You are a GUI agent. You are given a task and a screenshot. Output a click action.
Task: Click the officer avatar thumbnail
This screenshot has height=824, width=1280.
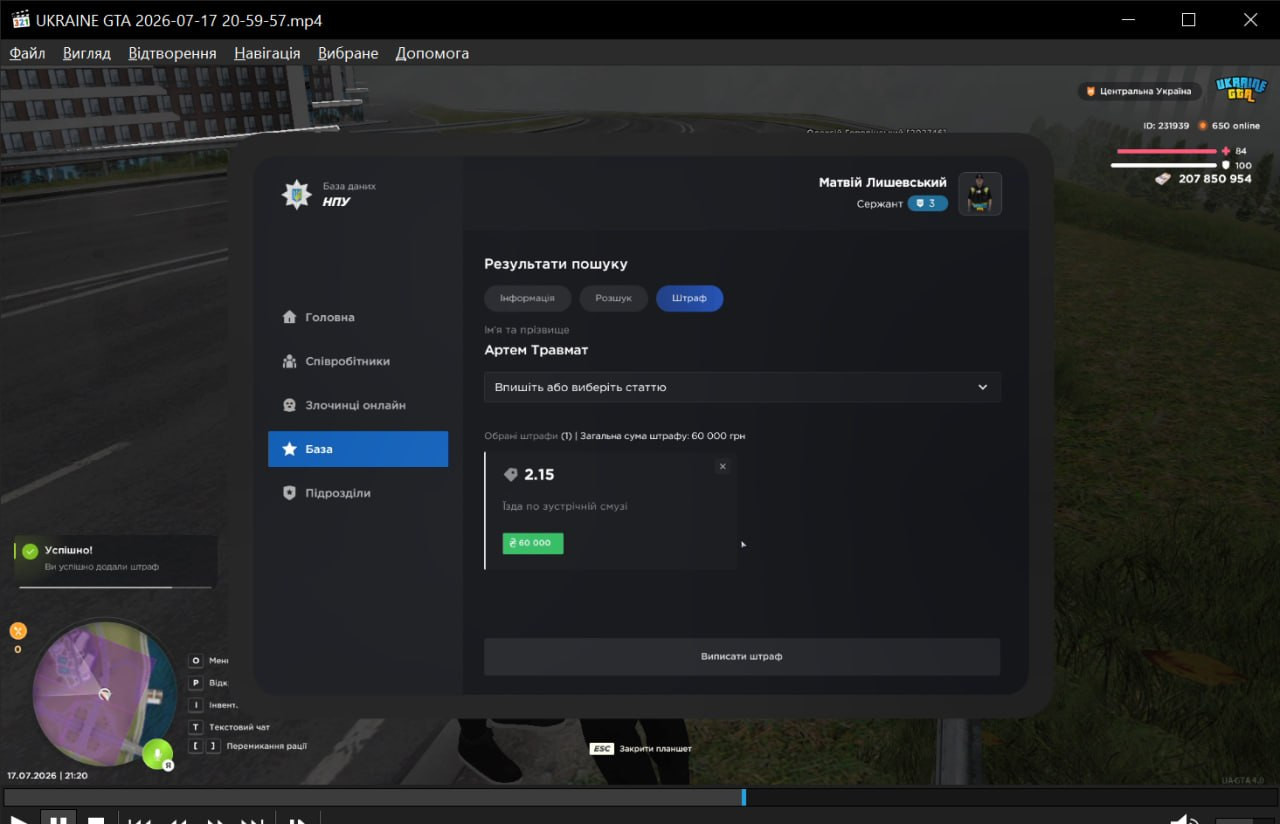[x=980, y=194]
